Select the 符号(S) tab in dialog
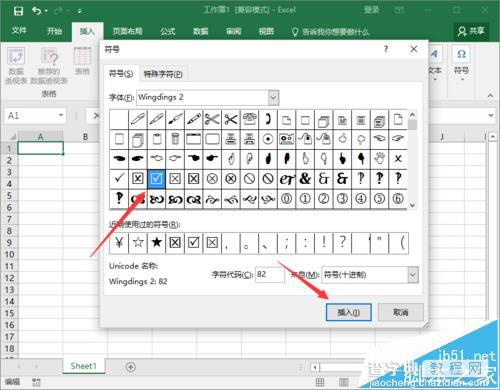The image size is (500, 390). pyautogui.click(x=121, y=73)
